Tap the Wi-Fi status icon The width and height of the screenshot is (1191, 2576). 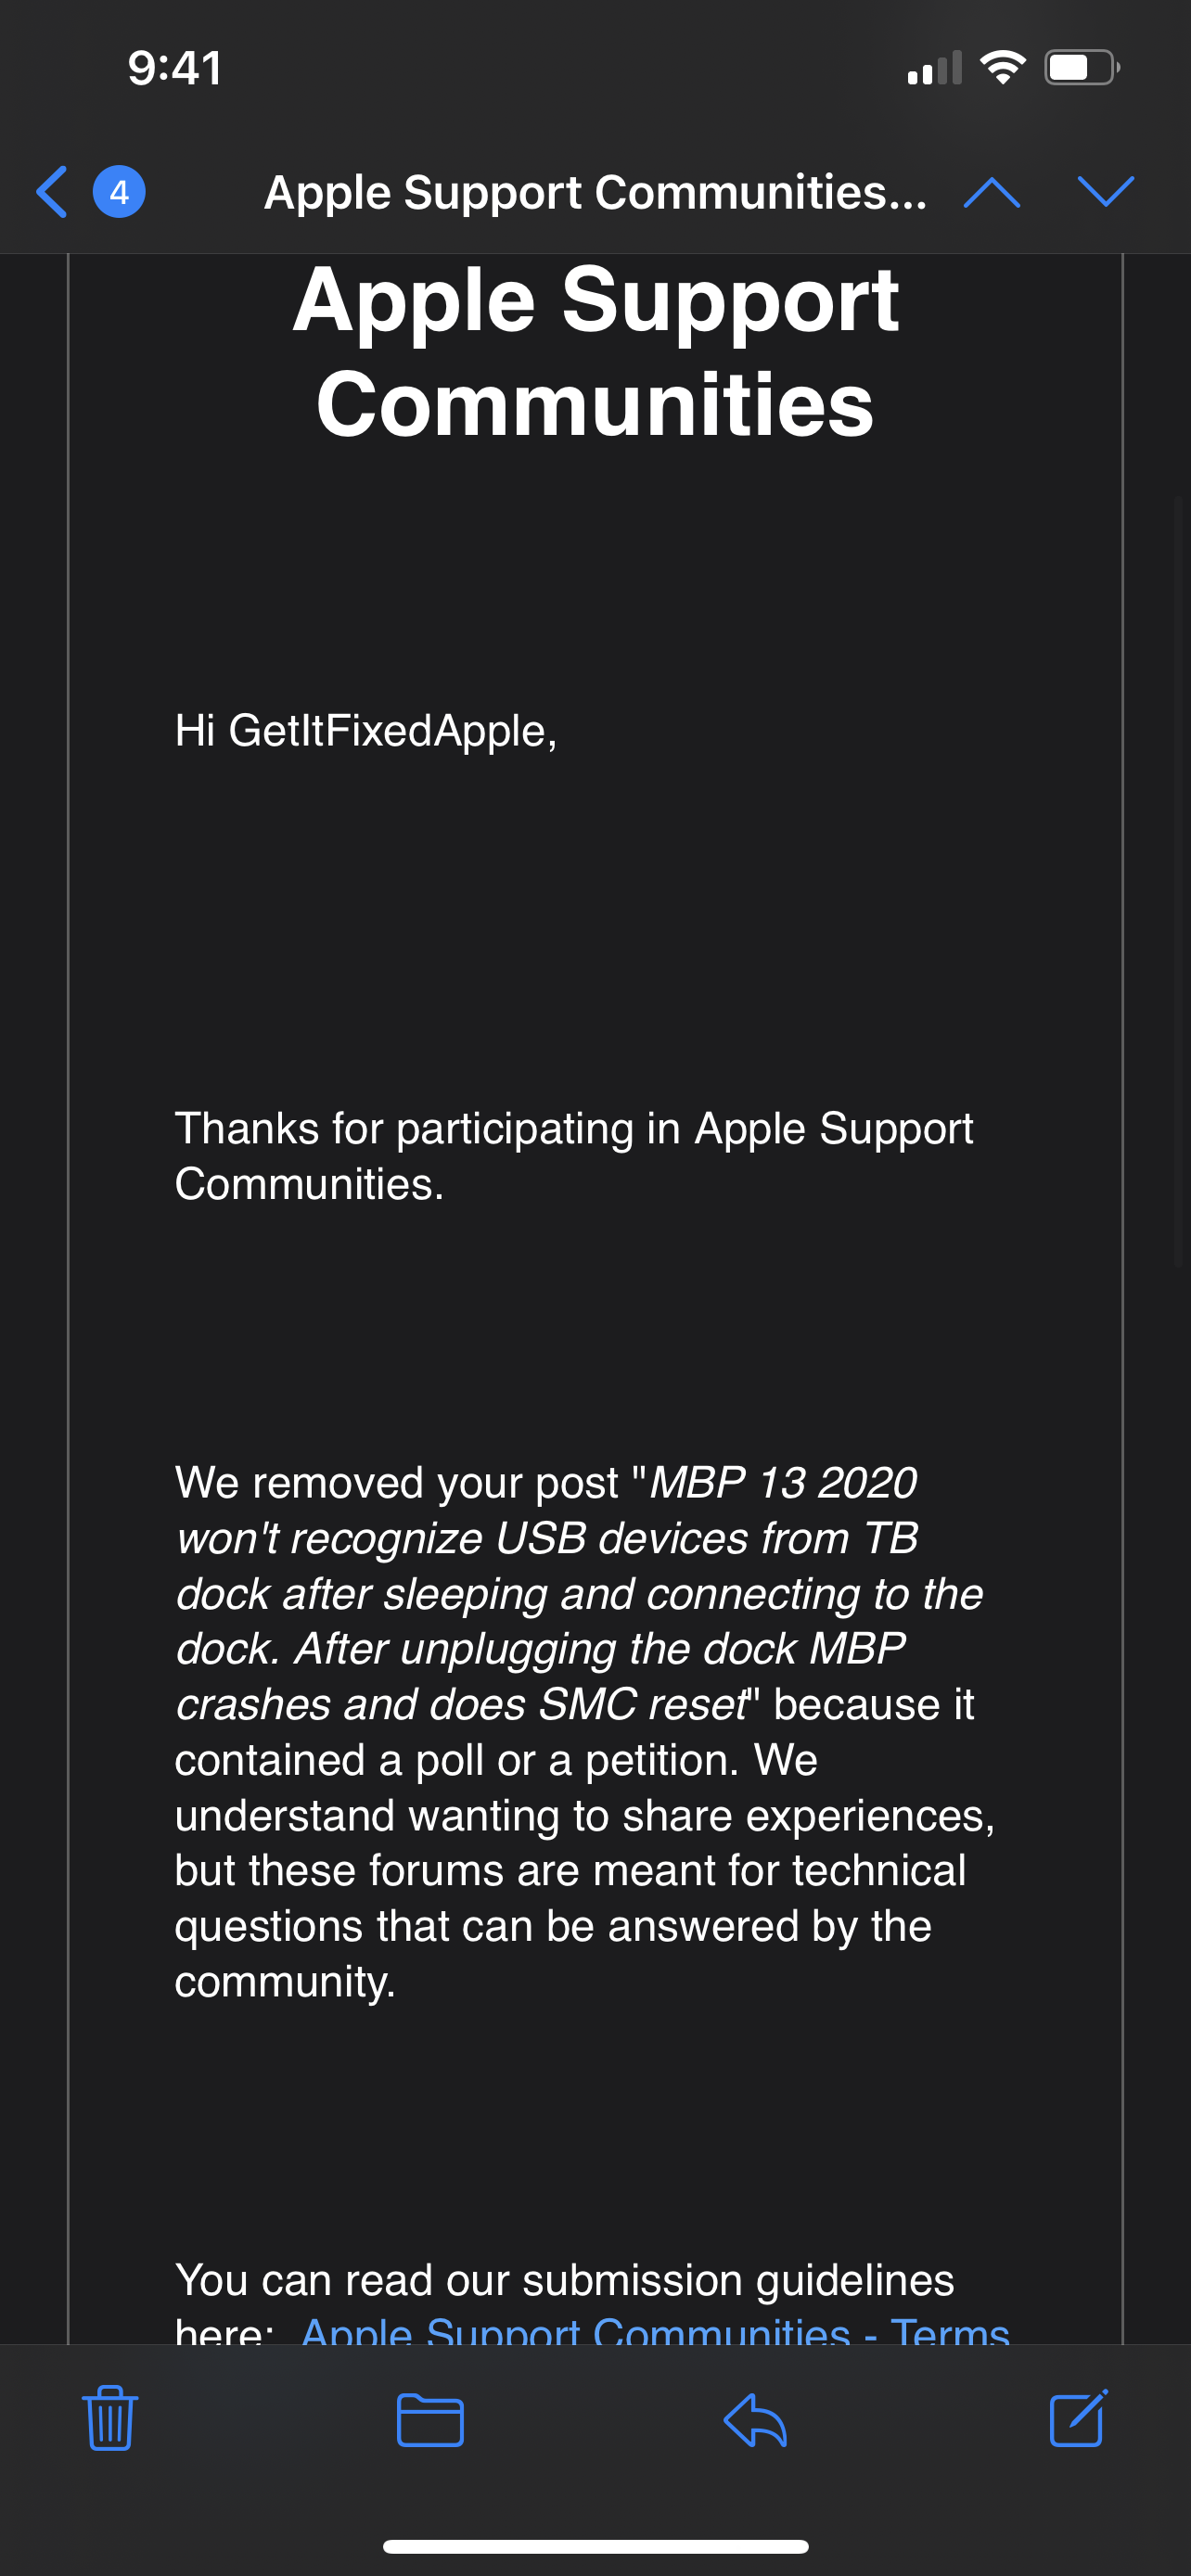1003,68
